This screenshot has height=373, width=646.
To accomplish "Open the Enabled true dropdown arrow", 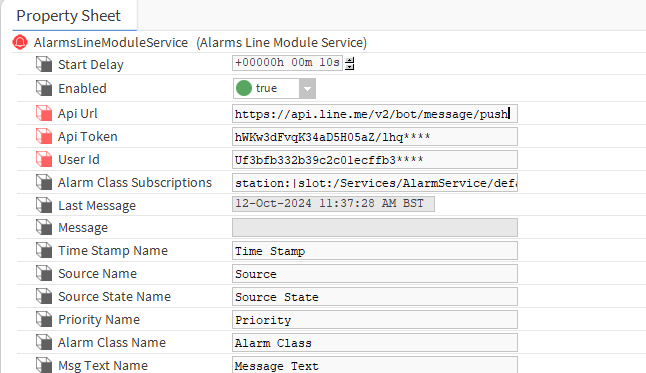I will pyautogui.click(x=307, y=89).
